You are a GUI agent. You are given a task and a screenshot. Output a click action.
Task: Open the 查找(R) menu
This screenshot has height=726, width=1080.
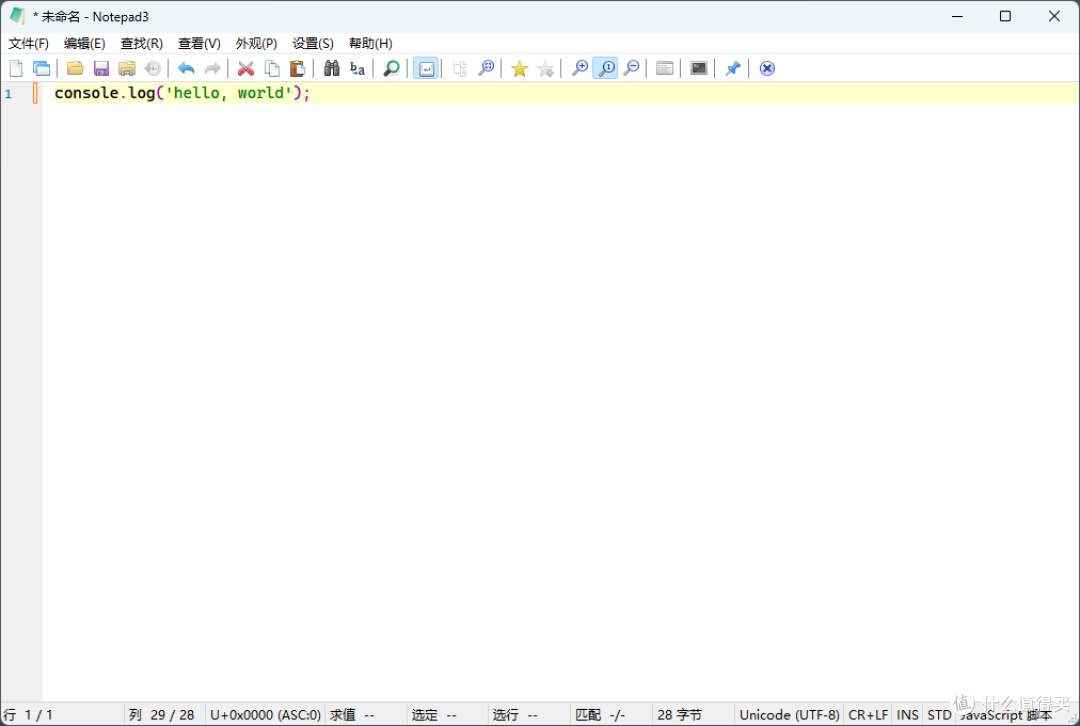(x=141, y=43)
